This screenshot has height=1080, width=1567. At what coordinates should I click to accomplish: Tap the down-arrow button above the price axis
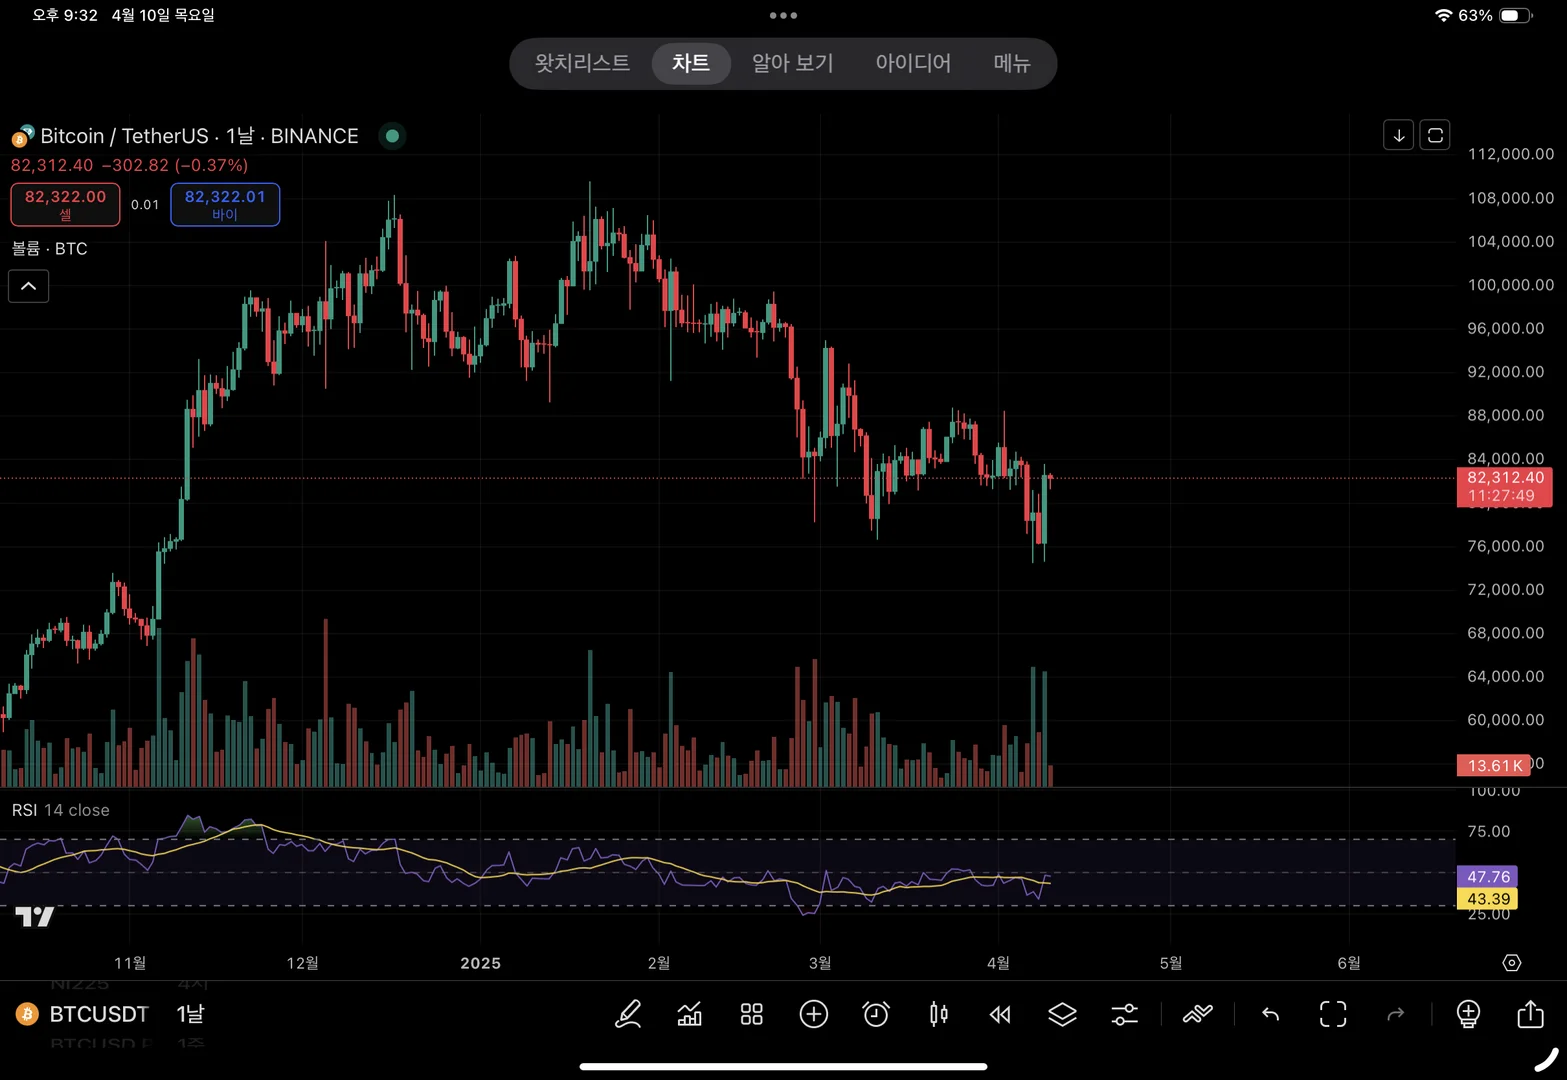1398,135
